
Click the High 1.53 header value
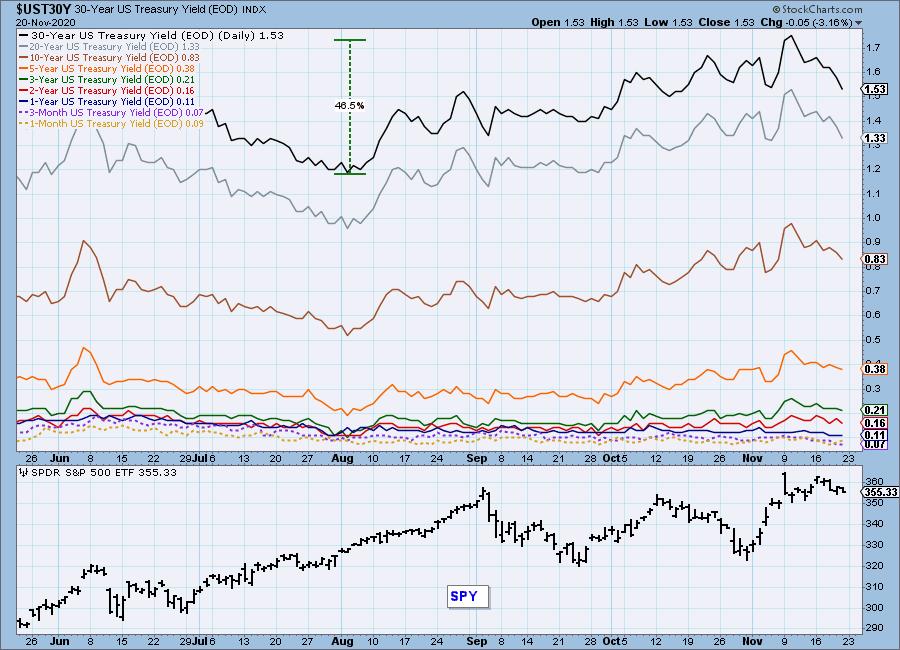614,22
